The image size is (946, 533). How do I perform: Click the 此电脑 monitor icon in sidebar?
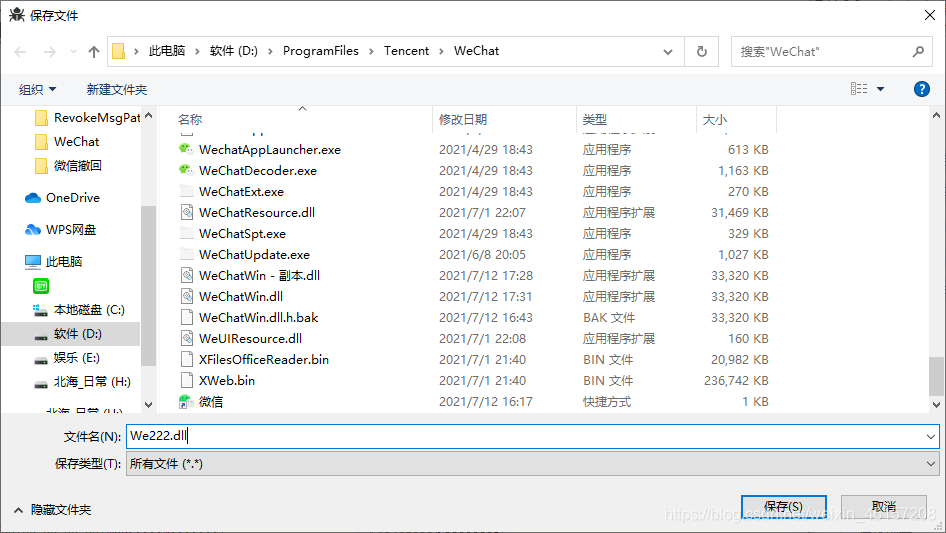coord(33,261)
